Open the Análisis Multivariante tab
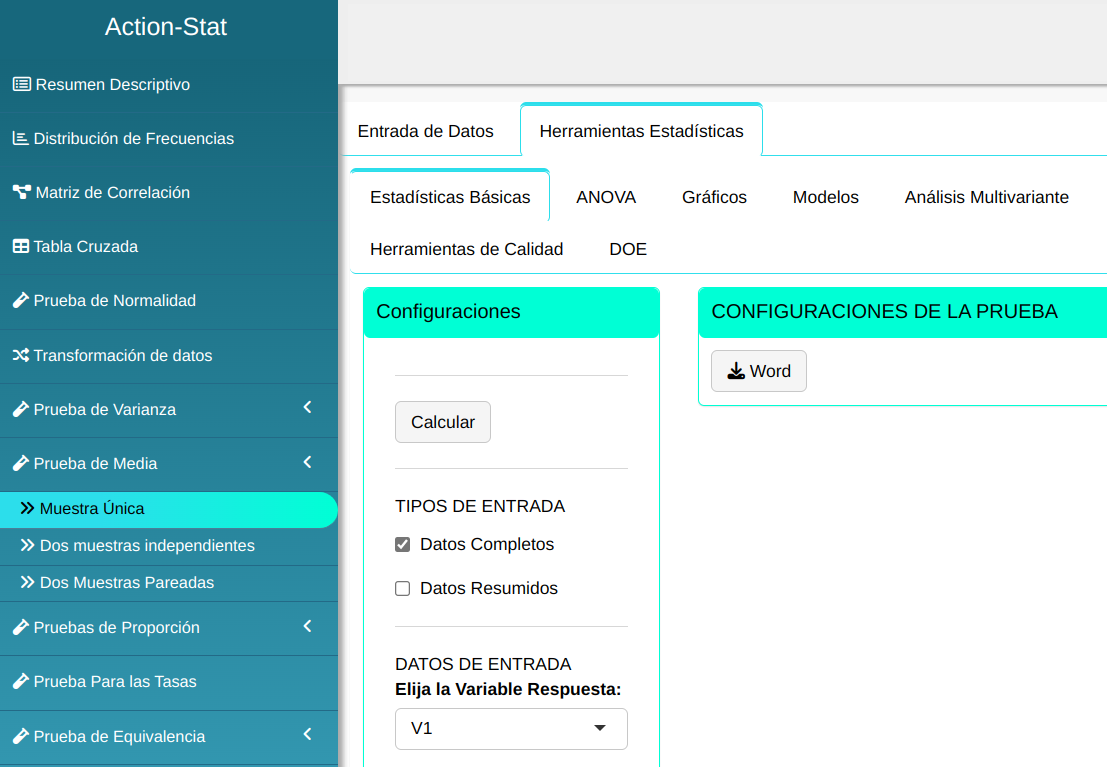This screenshot has height=767, width=1107. [986, 197]
